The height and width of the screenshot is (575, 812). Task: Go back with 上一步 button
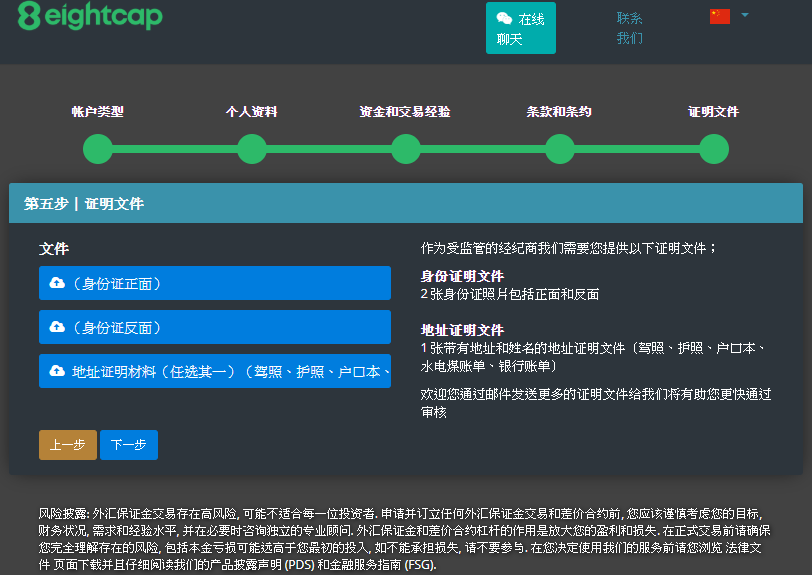[68, 445]
